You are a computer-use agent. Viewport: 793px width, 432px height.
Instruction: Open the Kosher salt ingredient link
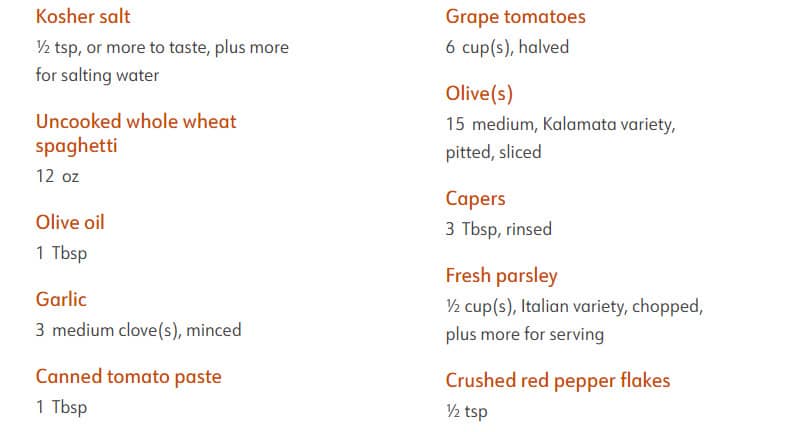point(83,17)
